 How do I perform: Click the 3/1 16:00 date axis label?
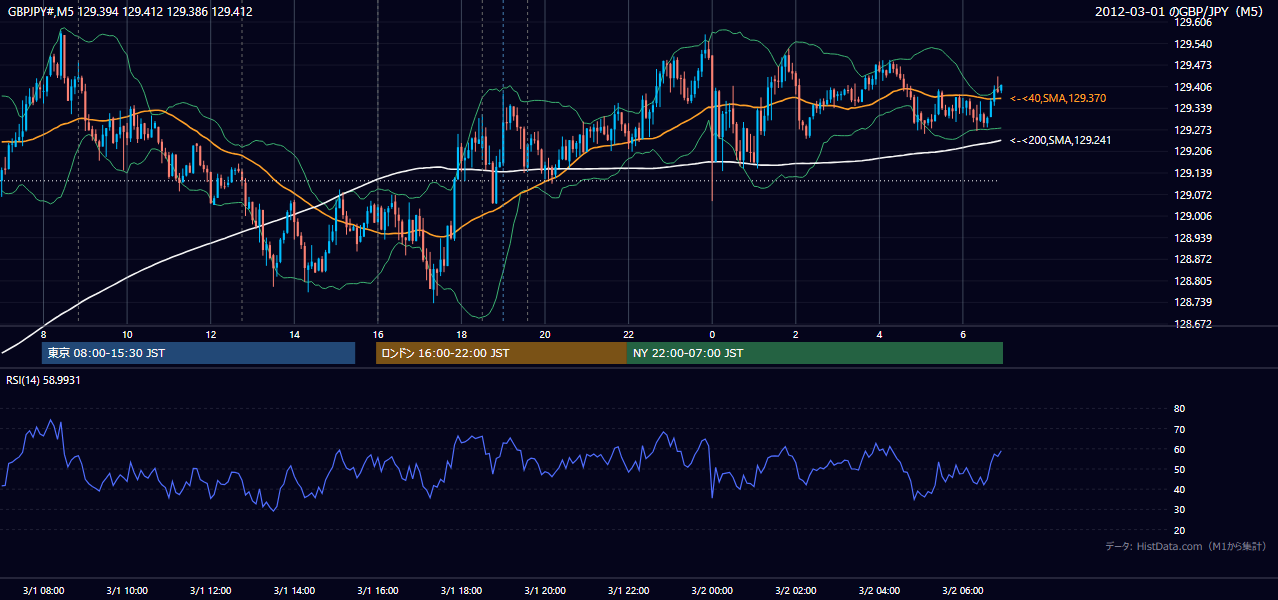click(377, 590)
